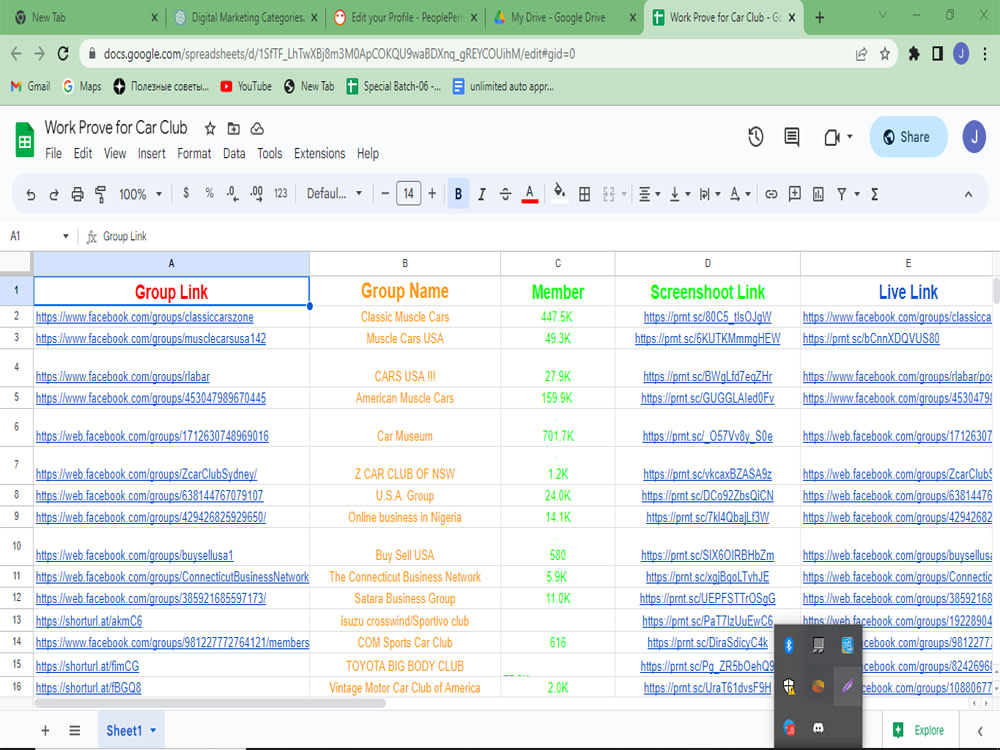The width and height of the screenshot is (1000, 750).
Task: Click Bluetooth icon in system tray popup
Action: [x=789, y=645]
